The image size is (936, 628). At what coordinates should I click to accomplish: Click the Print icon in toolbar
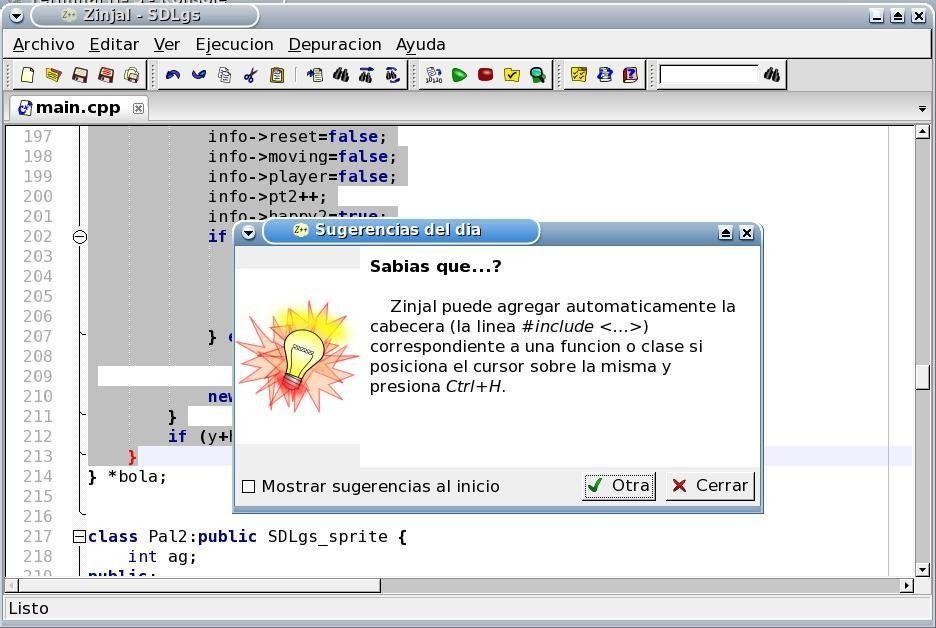(132, 75)
